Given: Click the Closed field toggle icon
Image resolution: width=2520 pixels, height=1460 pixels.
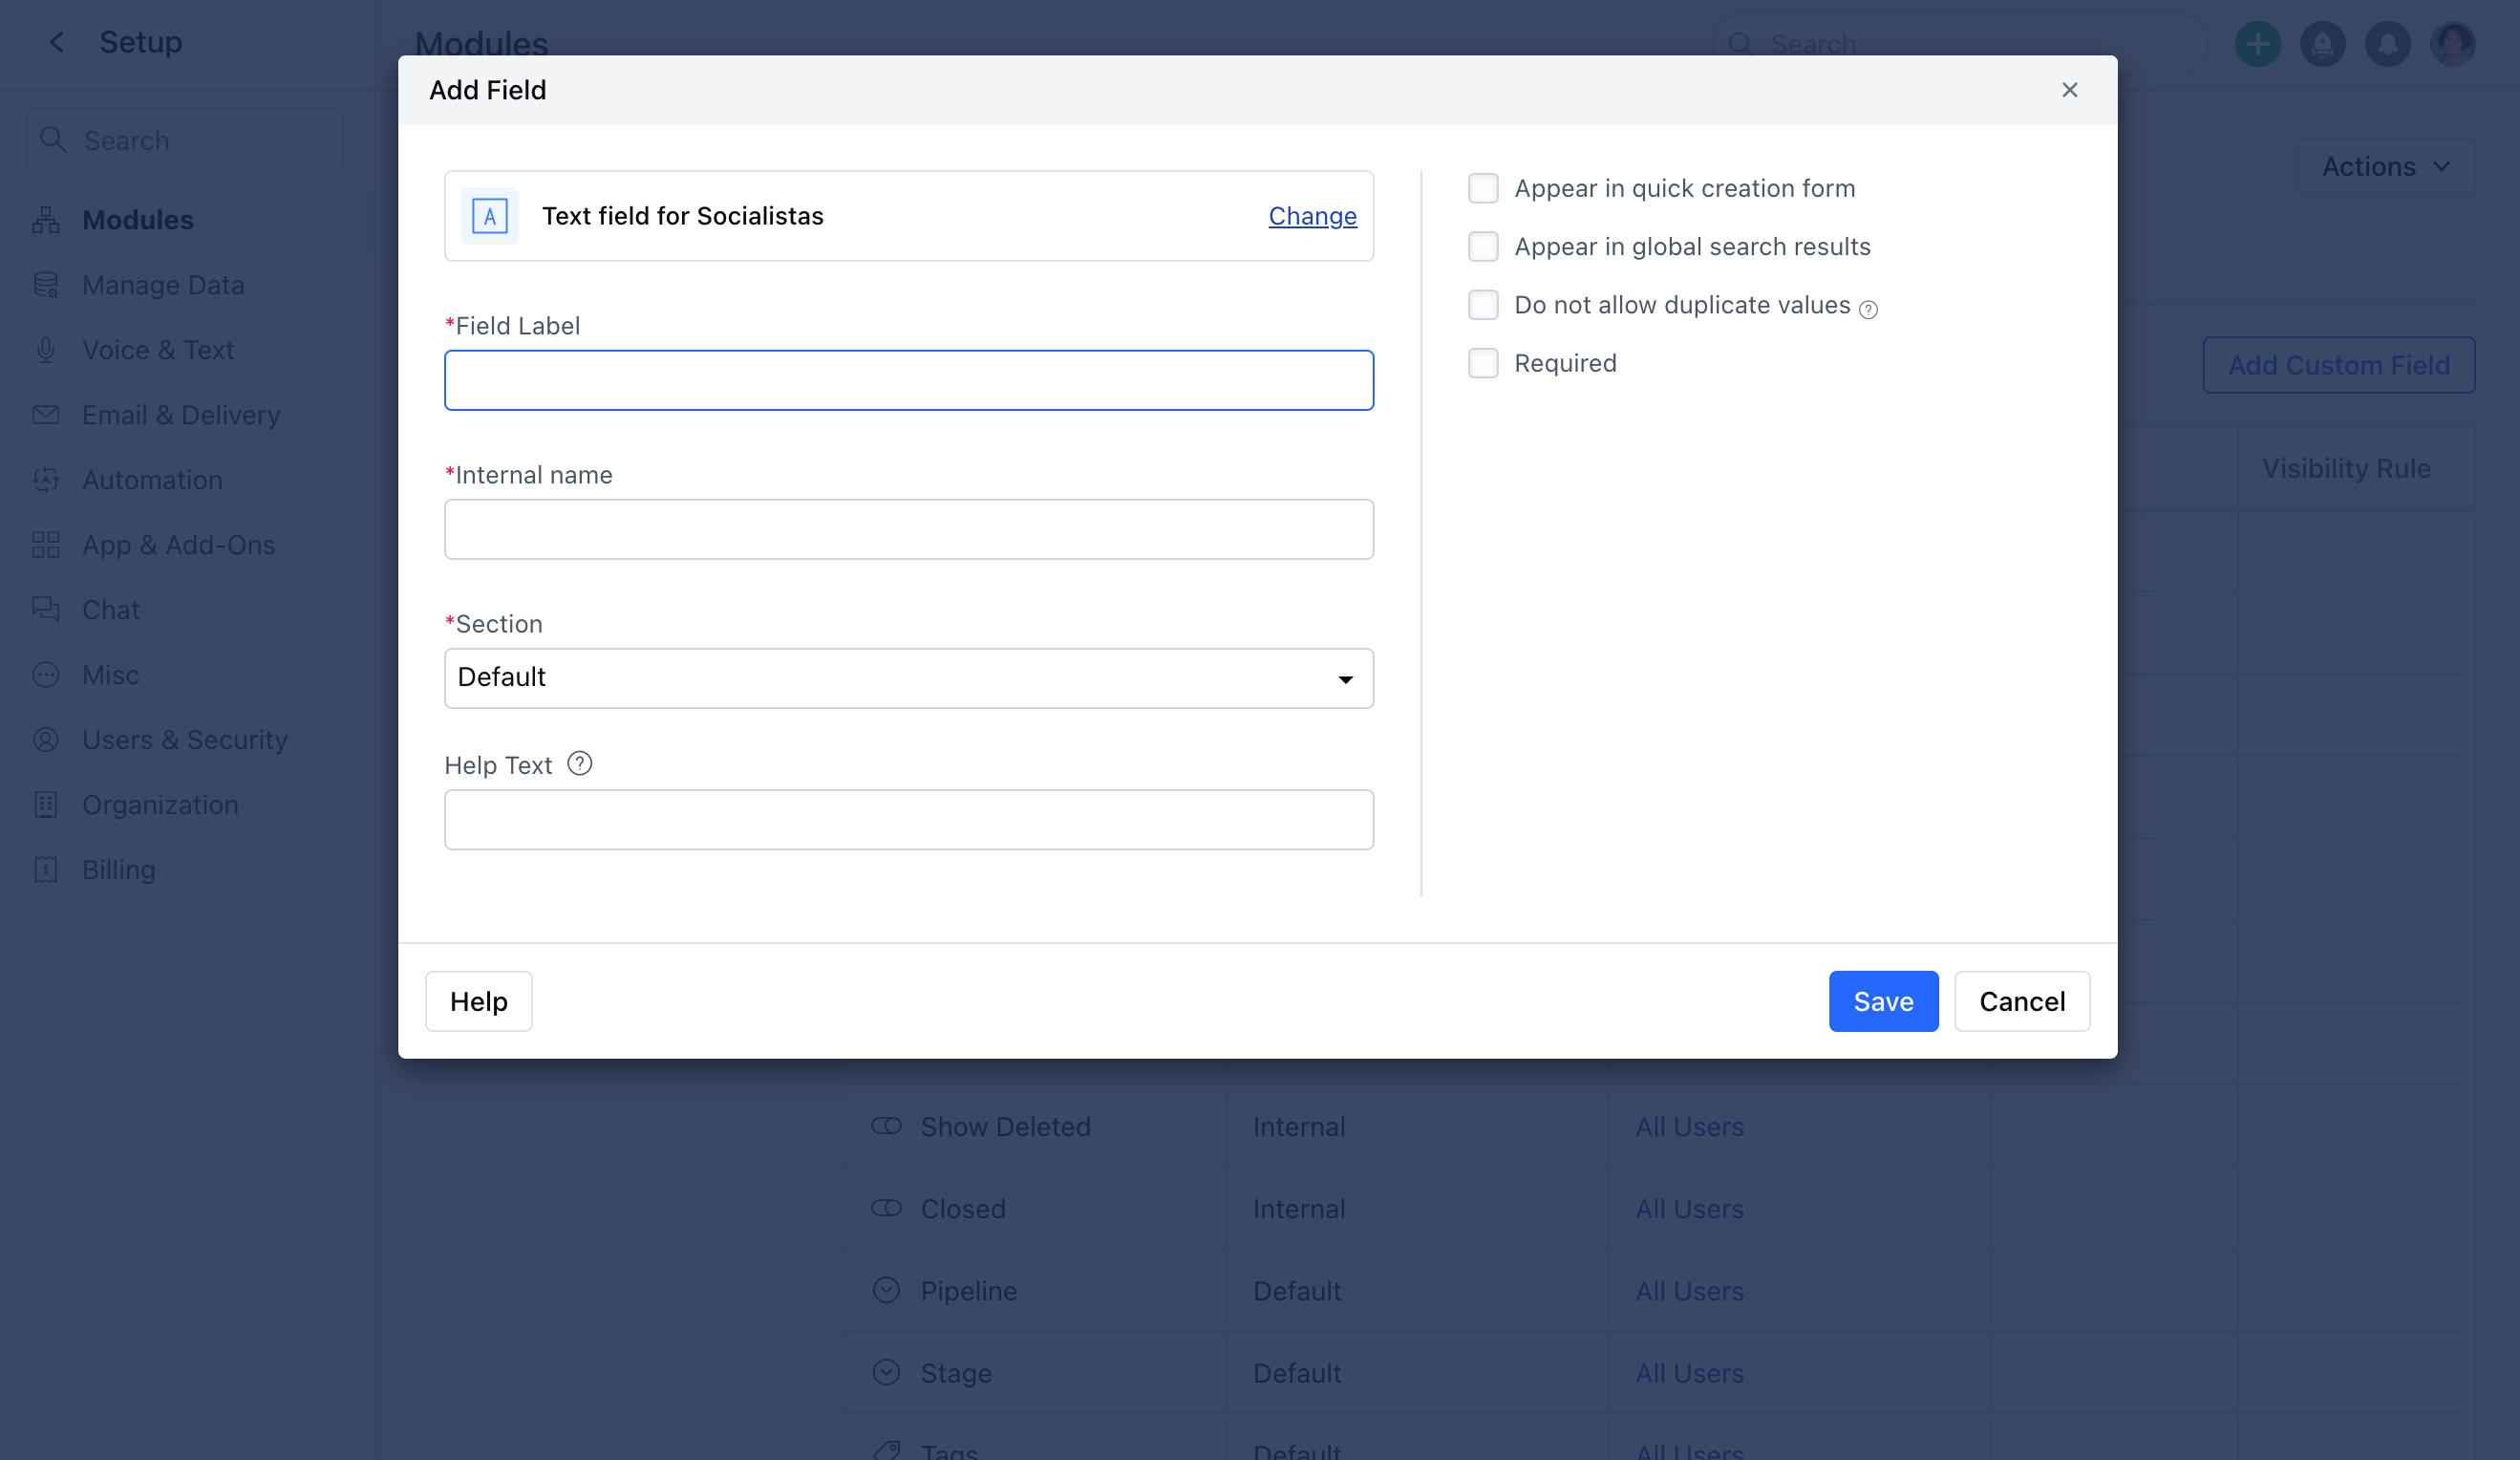Looking at the screenshot, I should [x=886, y=1208].
